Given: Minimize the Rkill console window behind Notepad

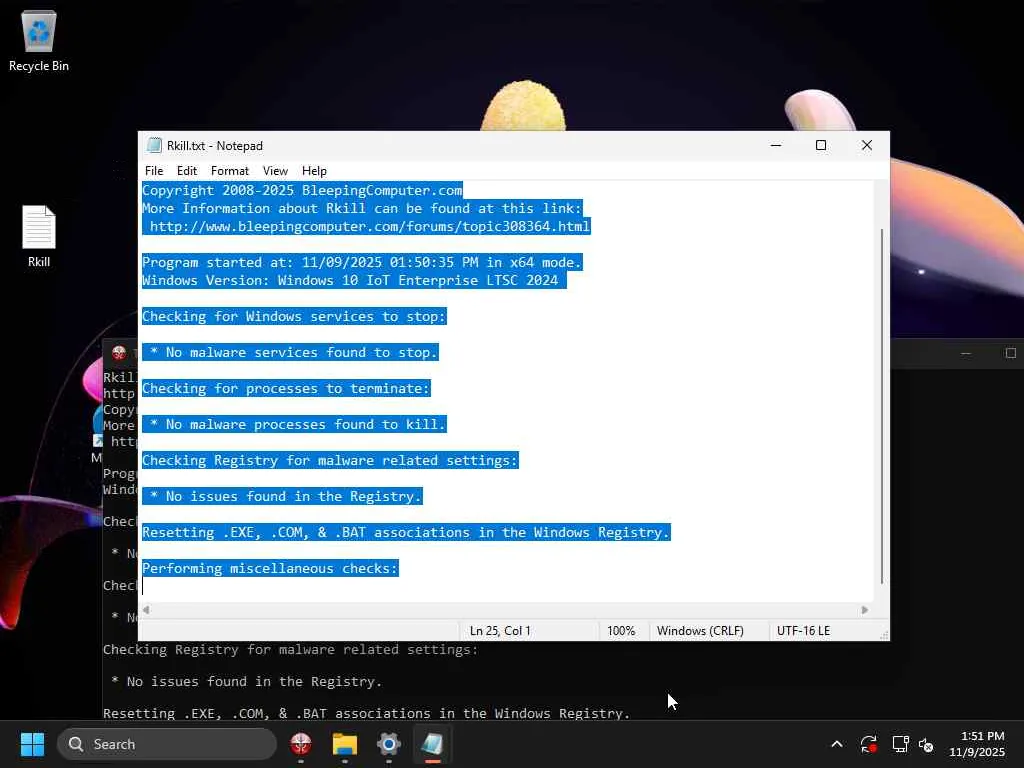Looking at the screenshot, I should pos(966,353).
